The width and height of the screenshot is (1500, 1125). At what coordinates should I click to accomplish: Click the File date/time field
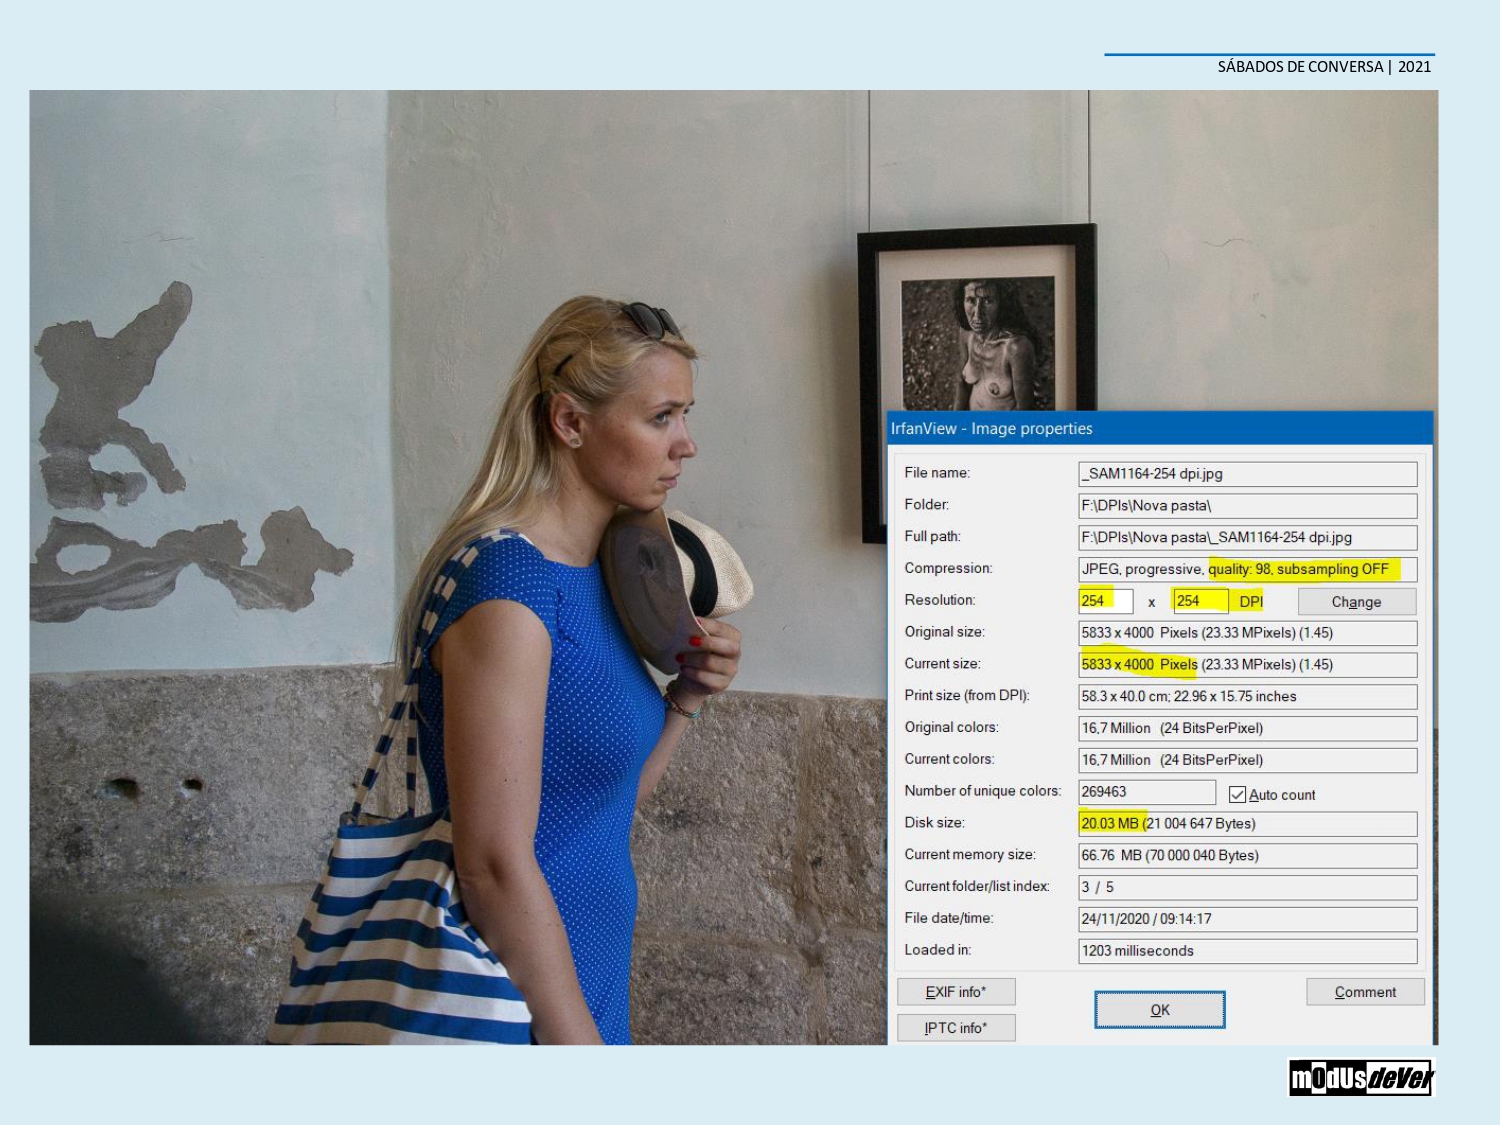[x=1247, y=919]
